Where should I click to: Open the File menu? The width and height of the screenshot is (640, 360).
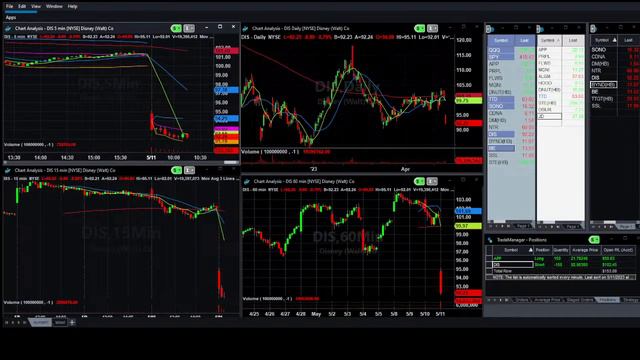[9, 7]
